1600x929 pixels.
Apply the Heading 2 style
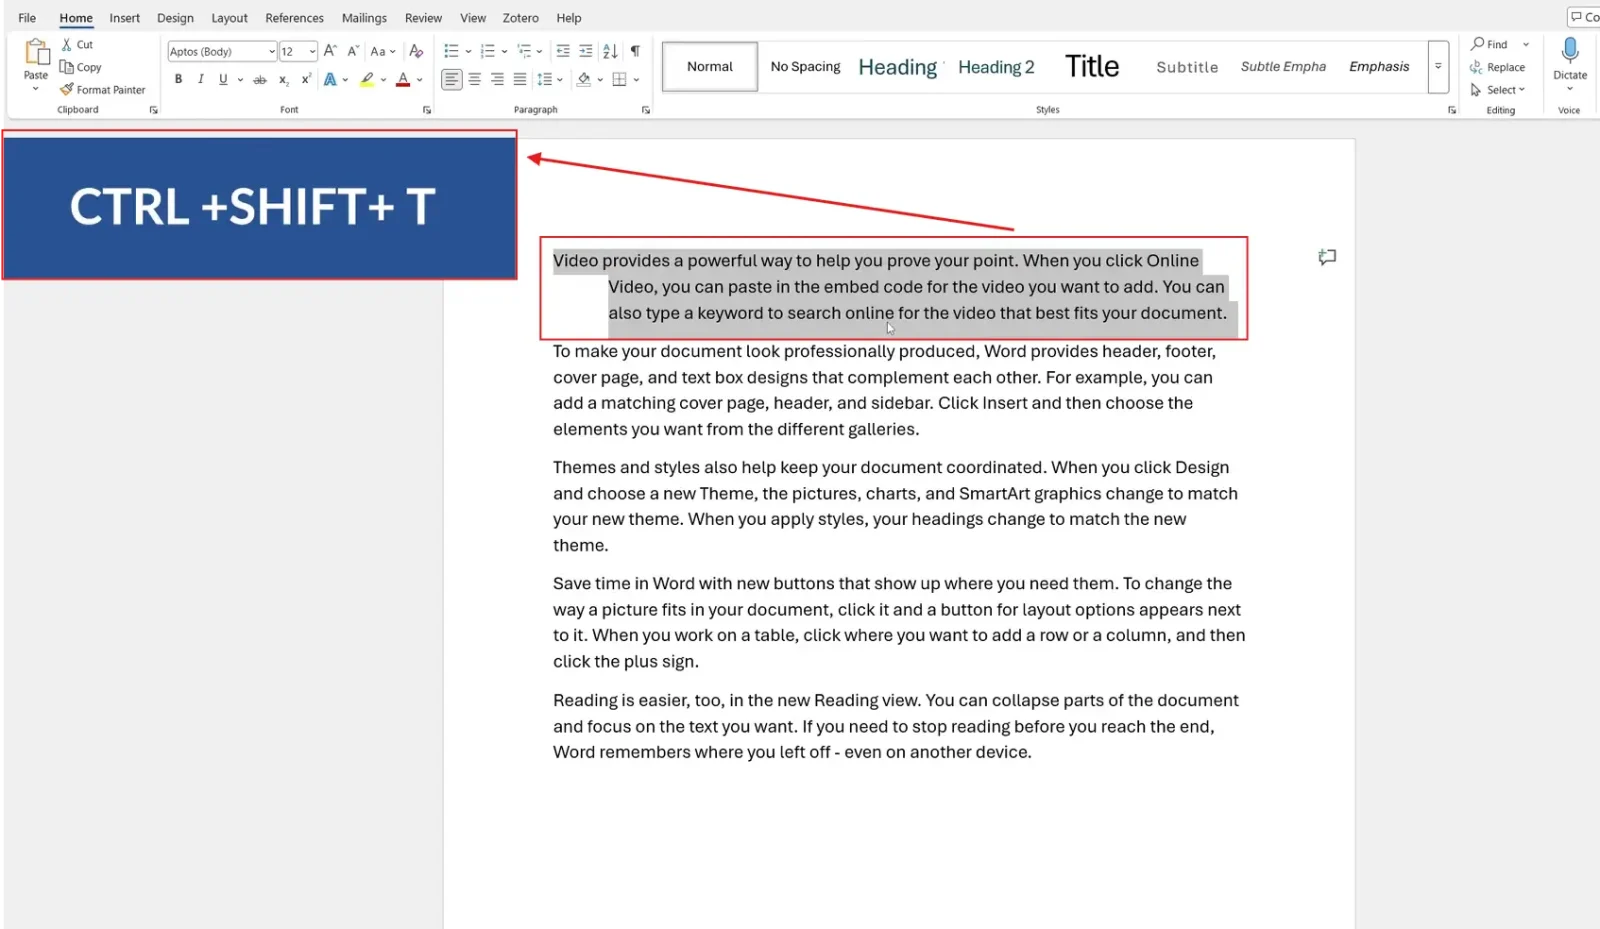tap(996, 67)
